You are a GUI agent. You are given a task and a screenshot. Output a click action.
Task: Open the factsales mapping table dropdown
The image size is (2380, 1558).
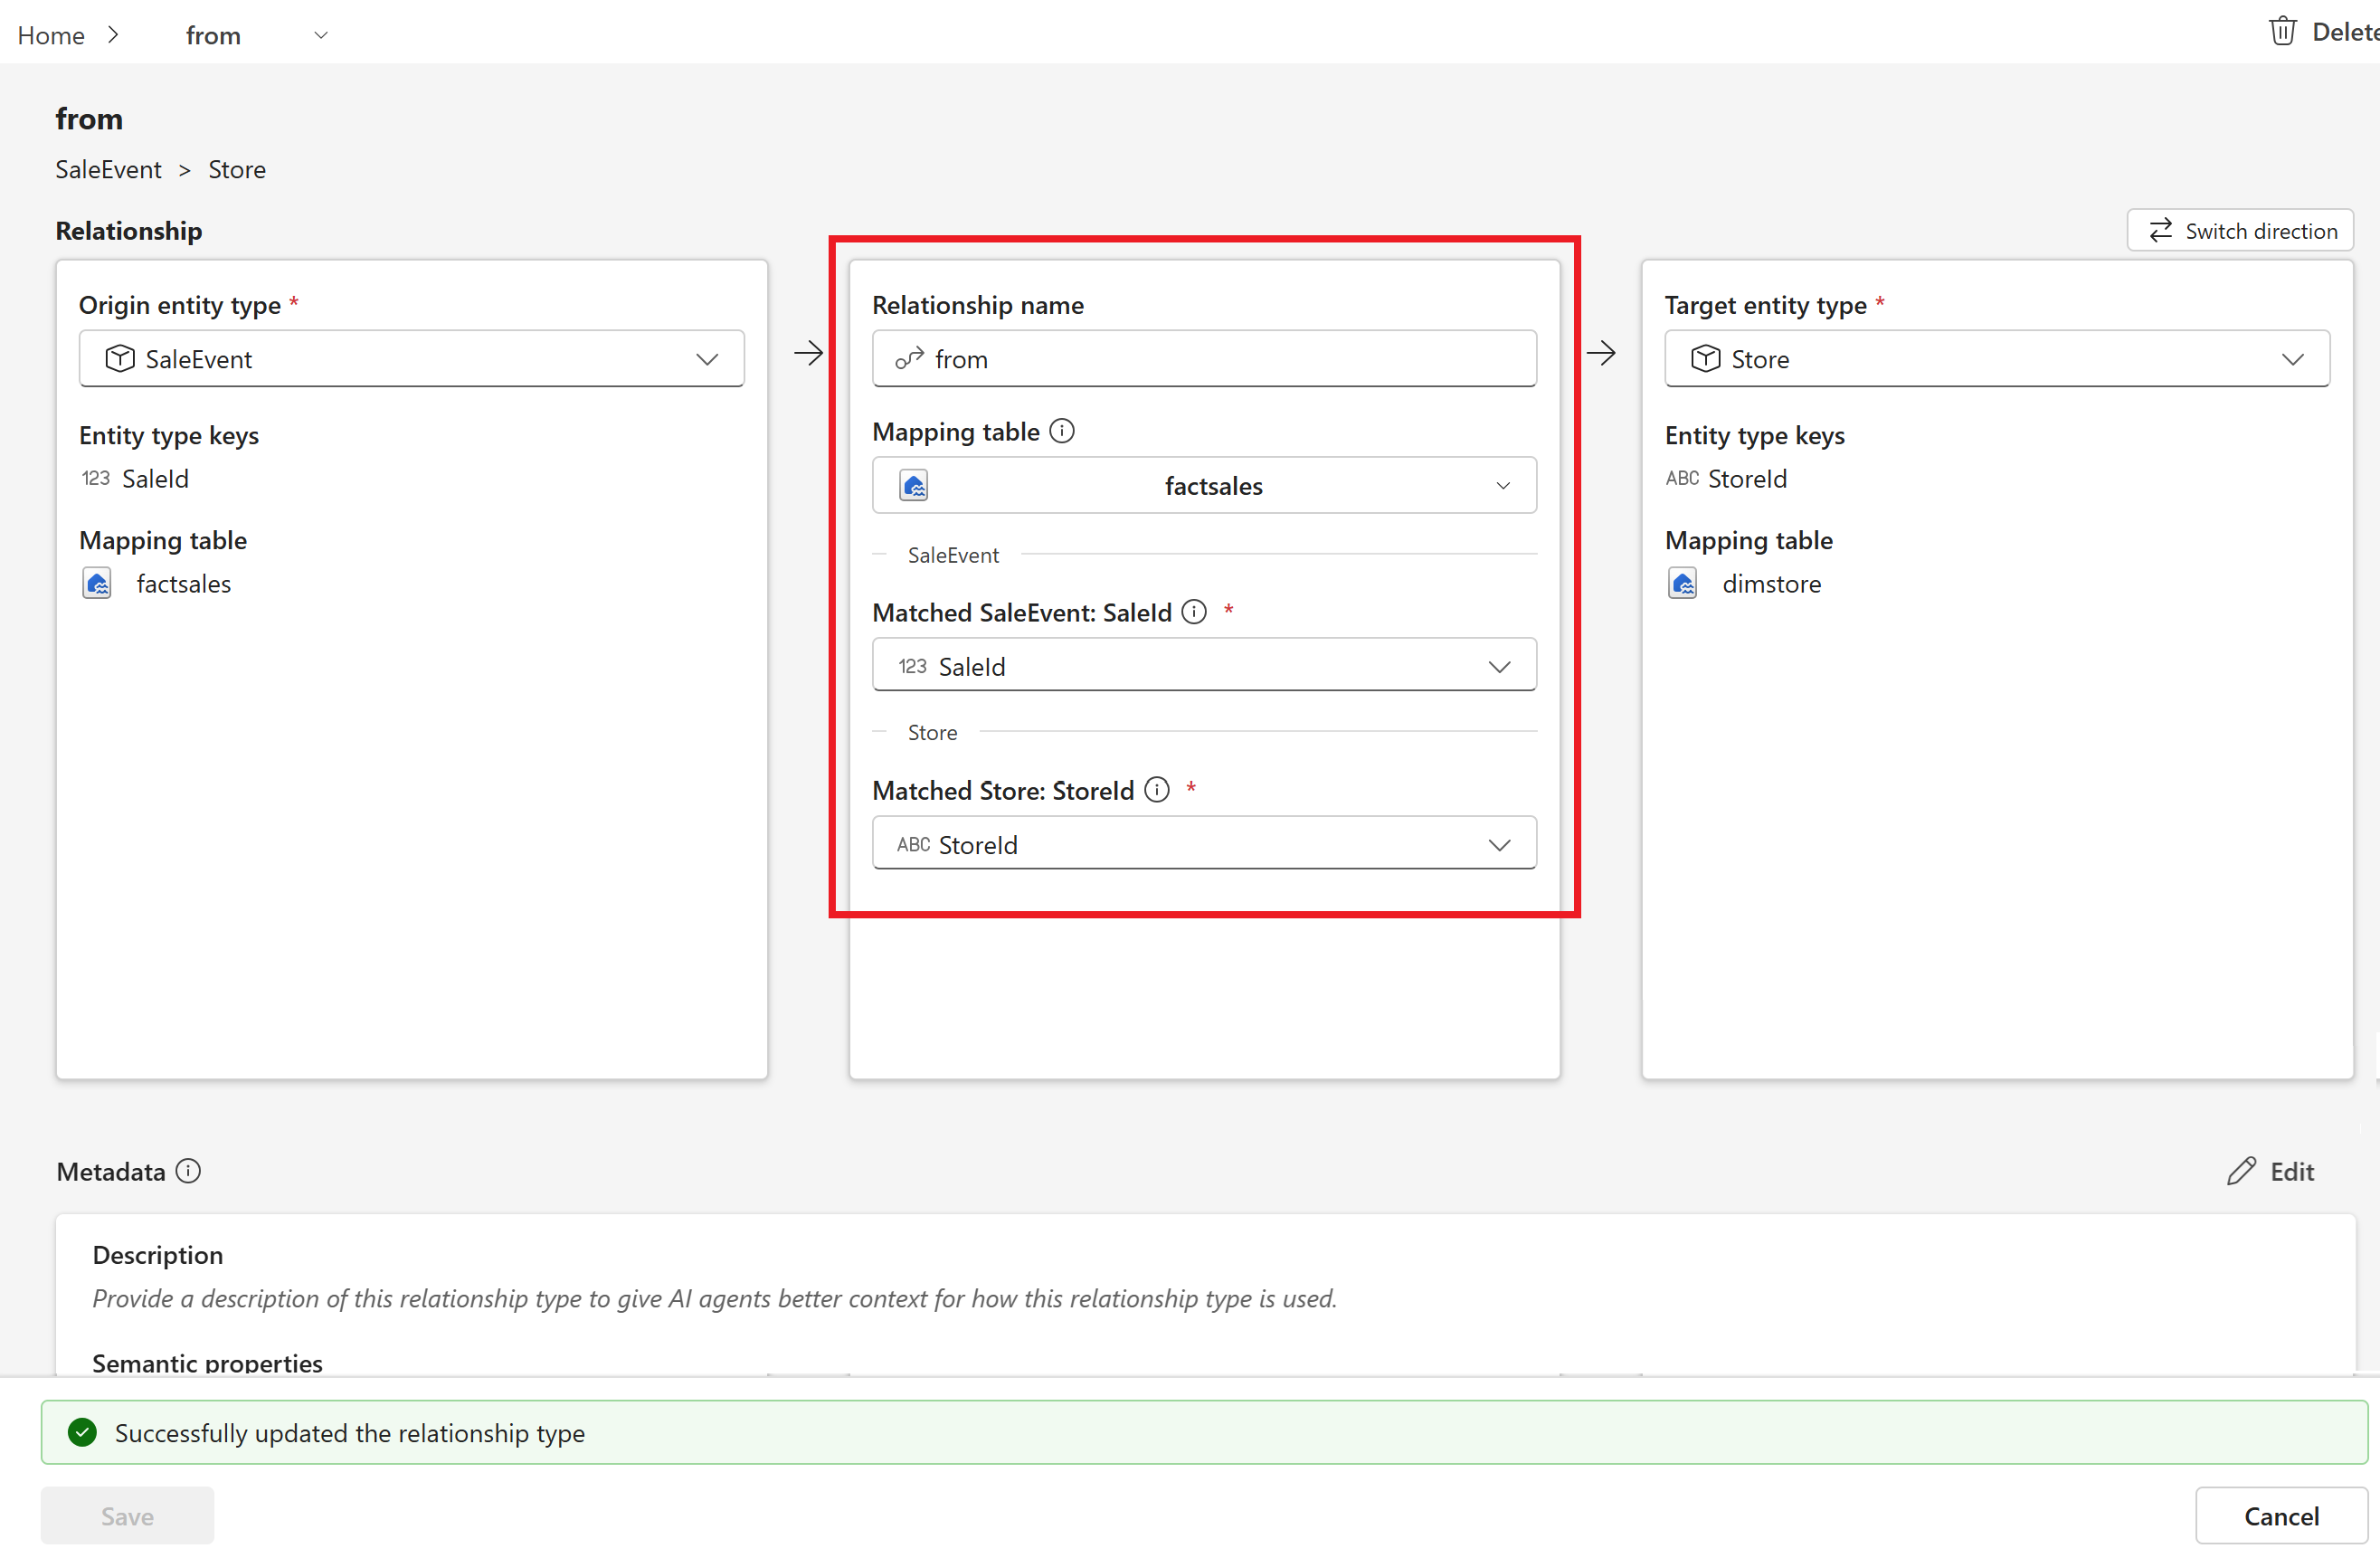point(1204,486)
